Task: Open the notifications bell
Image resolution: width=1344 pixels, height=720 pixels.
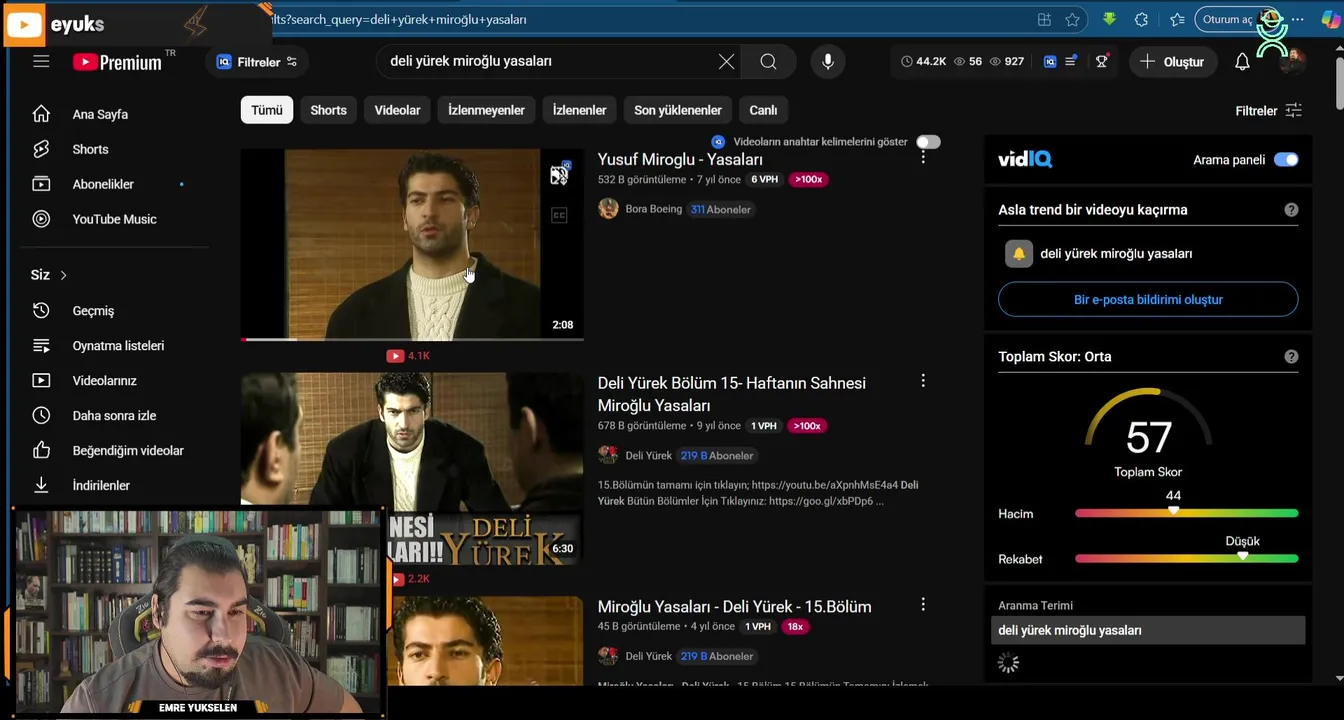Action: pos(1242,62)
